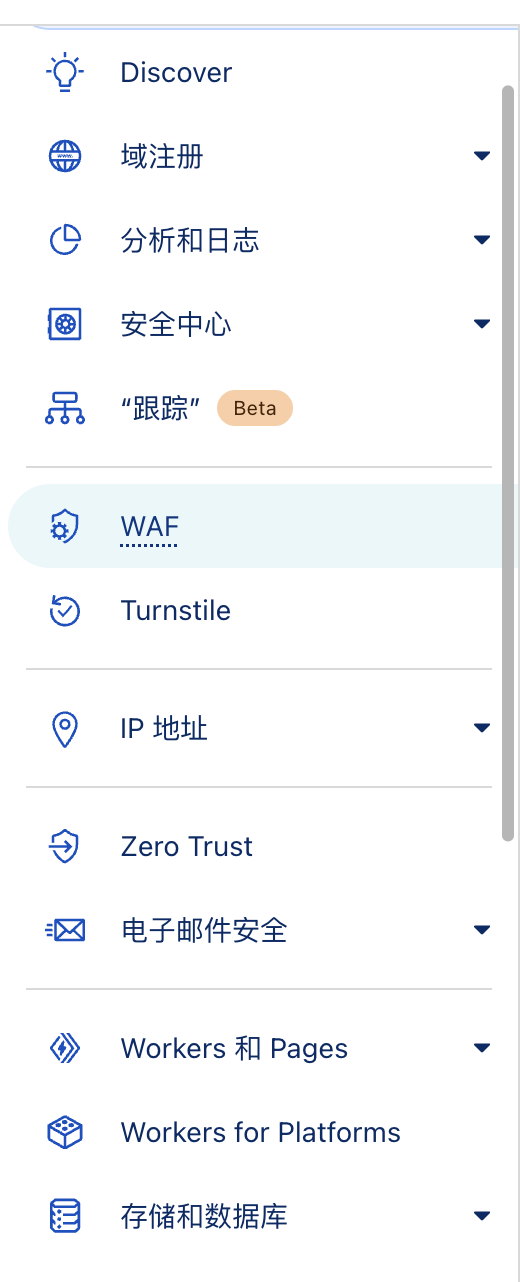Select Turnstile in the sidebar

[176, 611]
